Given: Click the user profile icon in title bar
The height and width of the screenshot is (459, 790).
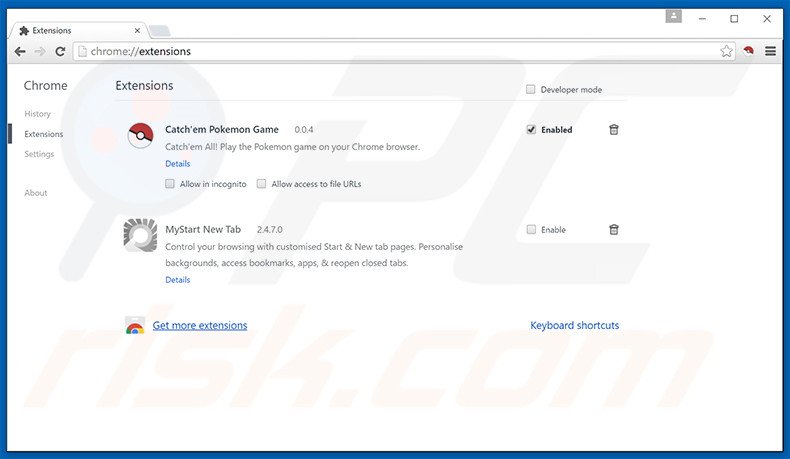Looking at the screenshot, I should click(x=673, y=17).
